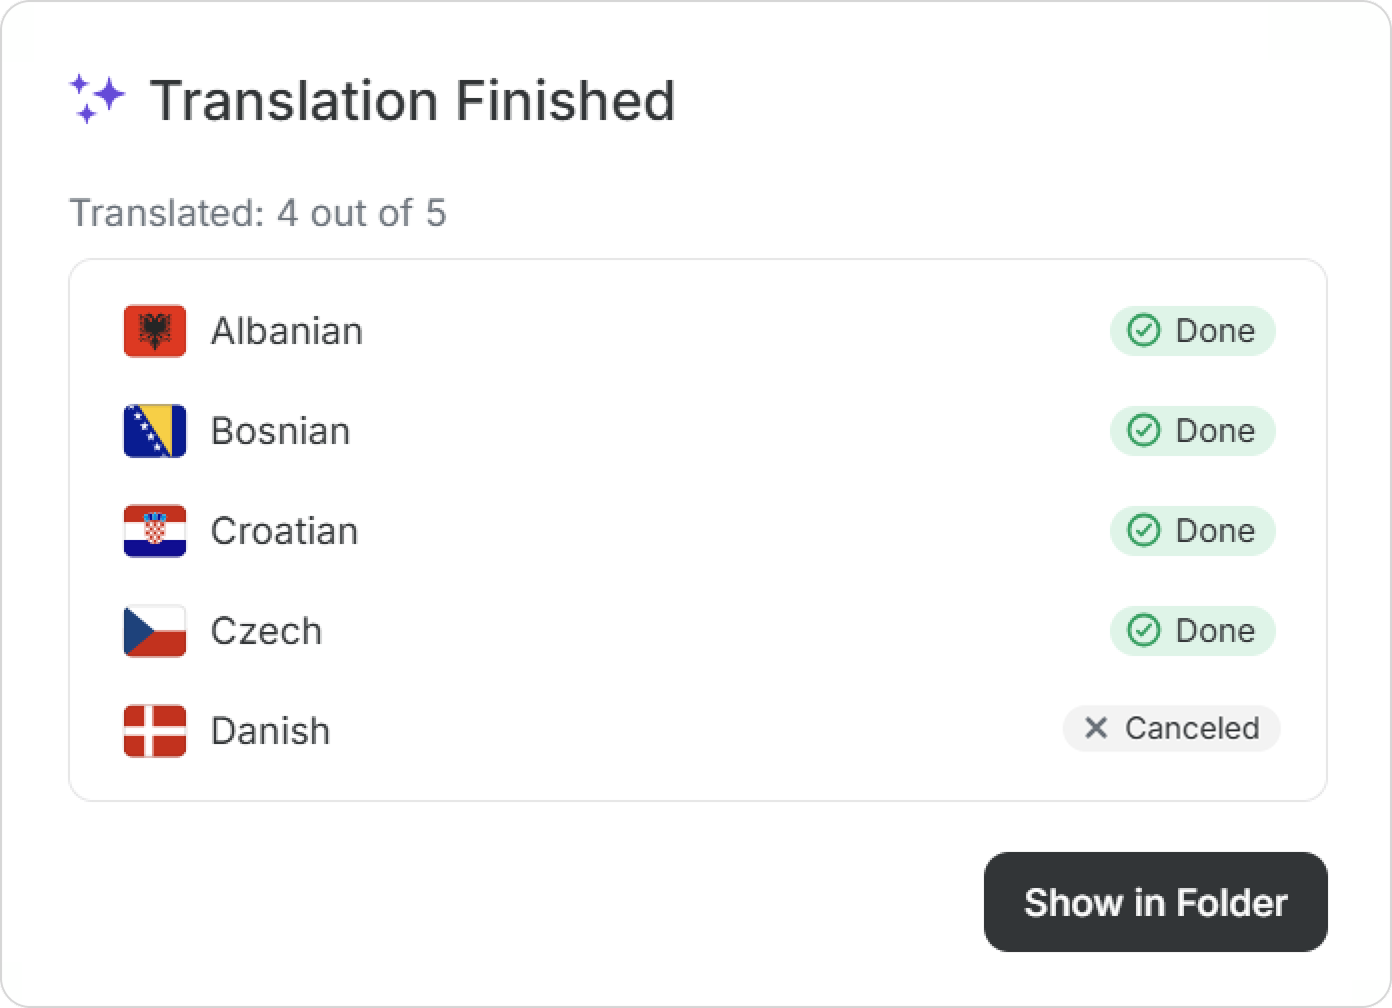The width and height of the screenshot is (1392, 1008).
Task: Select the Bosnian language label
Action: (x=280, y=431)
